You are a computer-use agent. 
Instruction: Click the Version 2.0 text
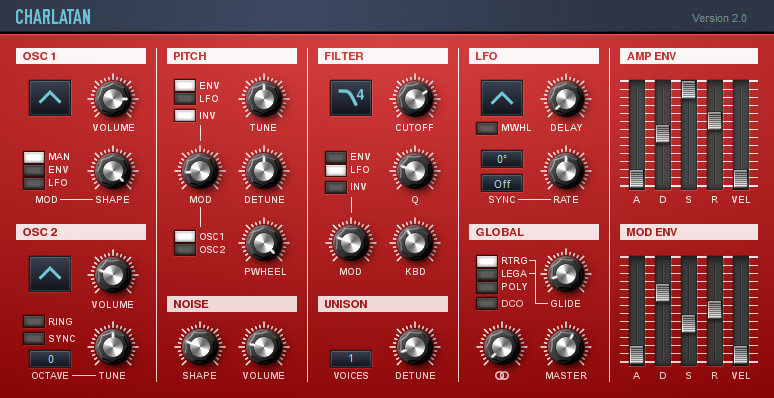[x=719, y=18]
